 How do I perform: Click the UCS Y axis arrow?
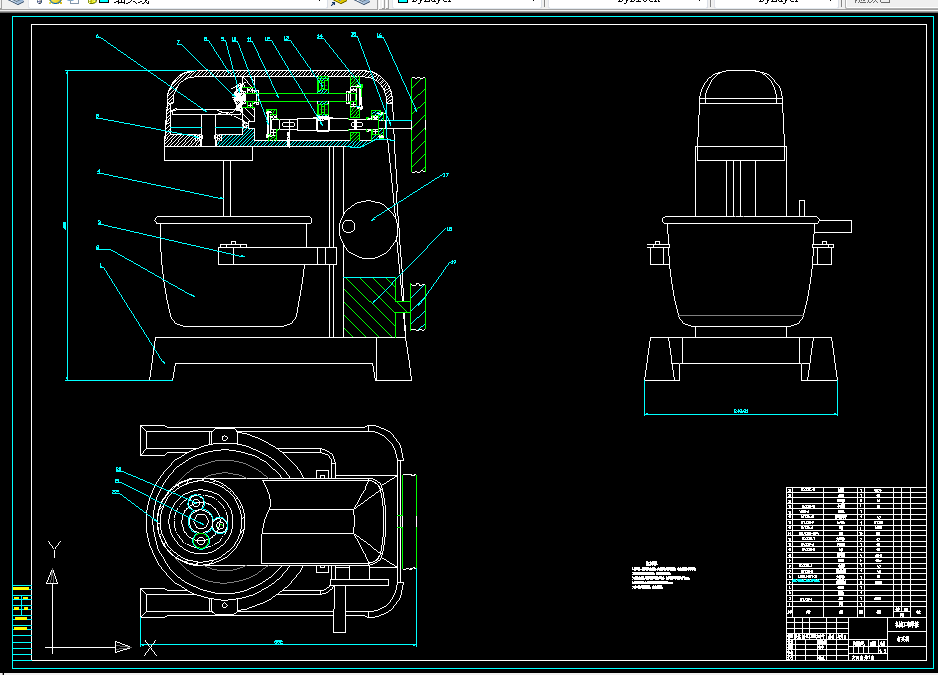click(53, 576)
